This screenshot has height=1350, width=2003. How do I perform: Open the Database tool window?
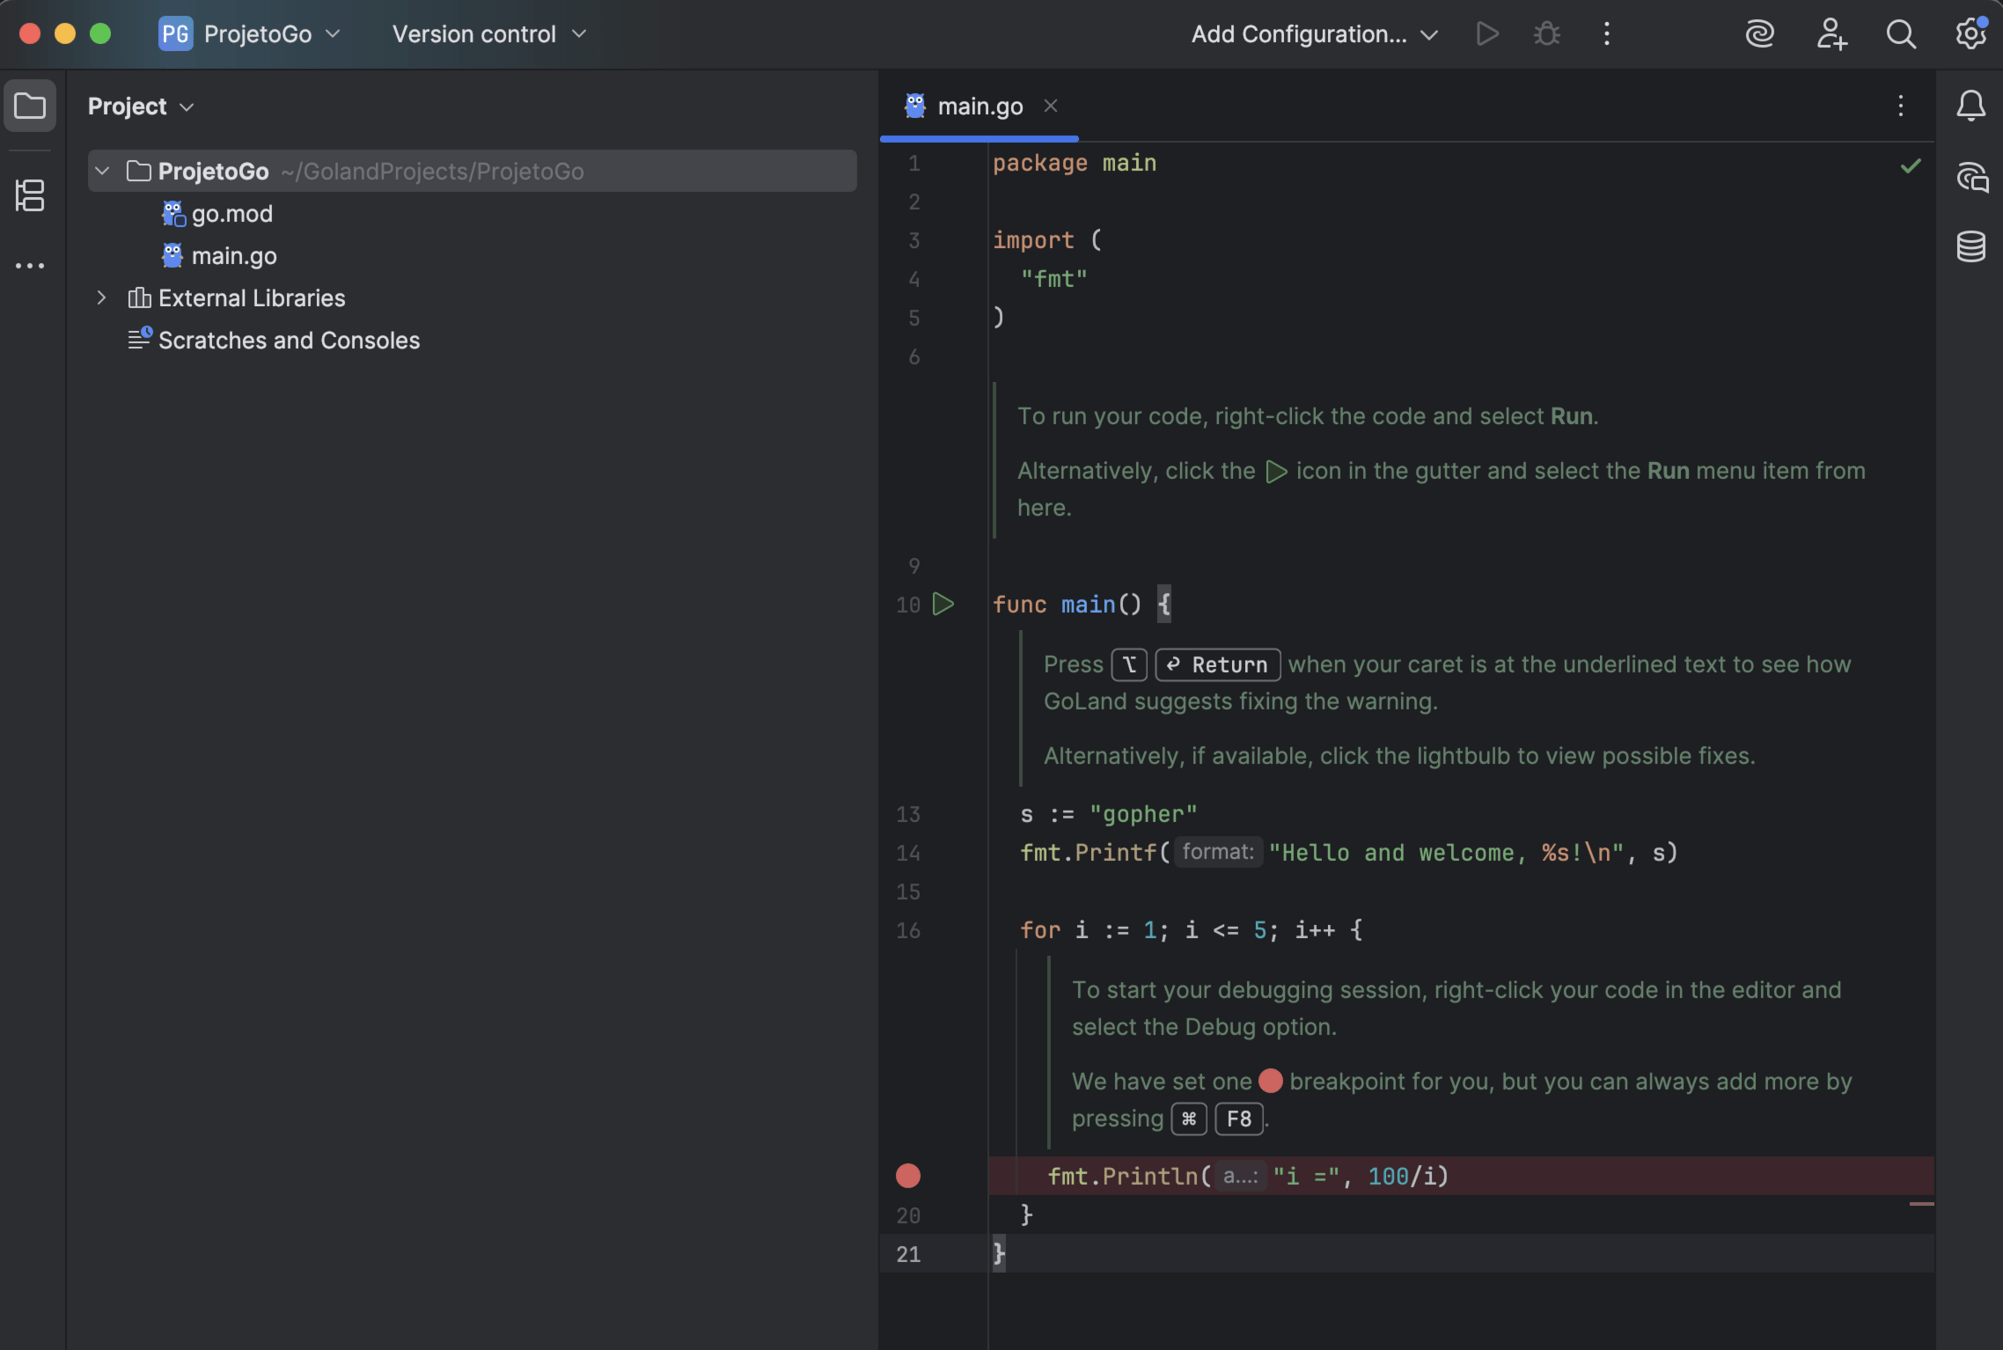coord(1970,246)
